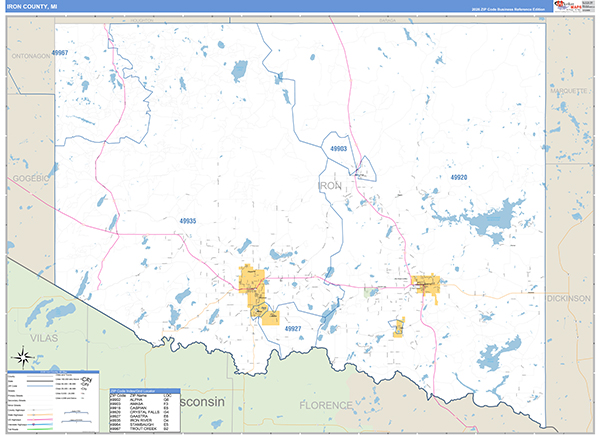The width and height of the screenshot is (600, 435).
Task: Click the ZIP Code line sample in the legend
Action: tap(40, 386)
